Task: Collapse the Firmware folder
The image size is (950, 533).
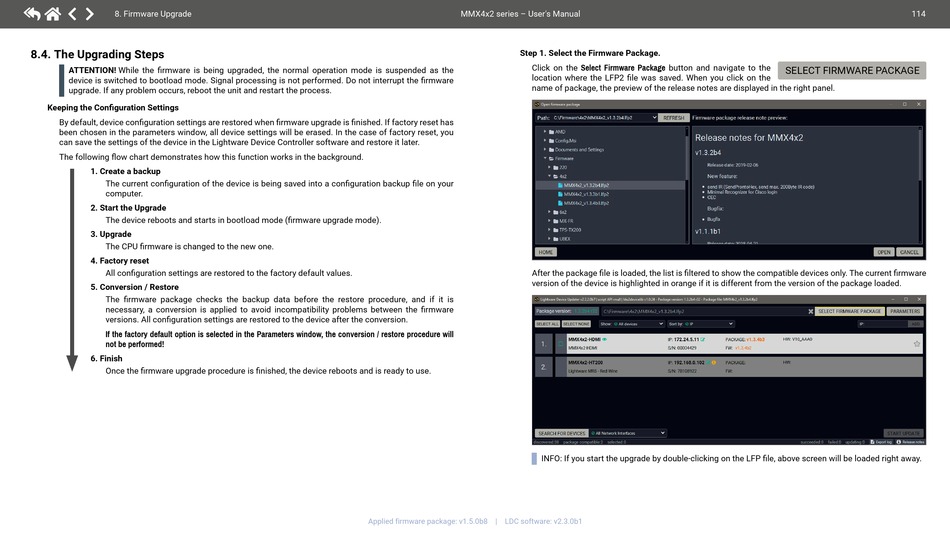Action: [545, 158]
